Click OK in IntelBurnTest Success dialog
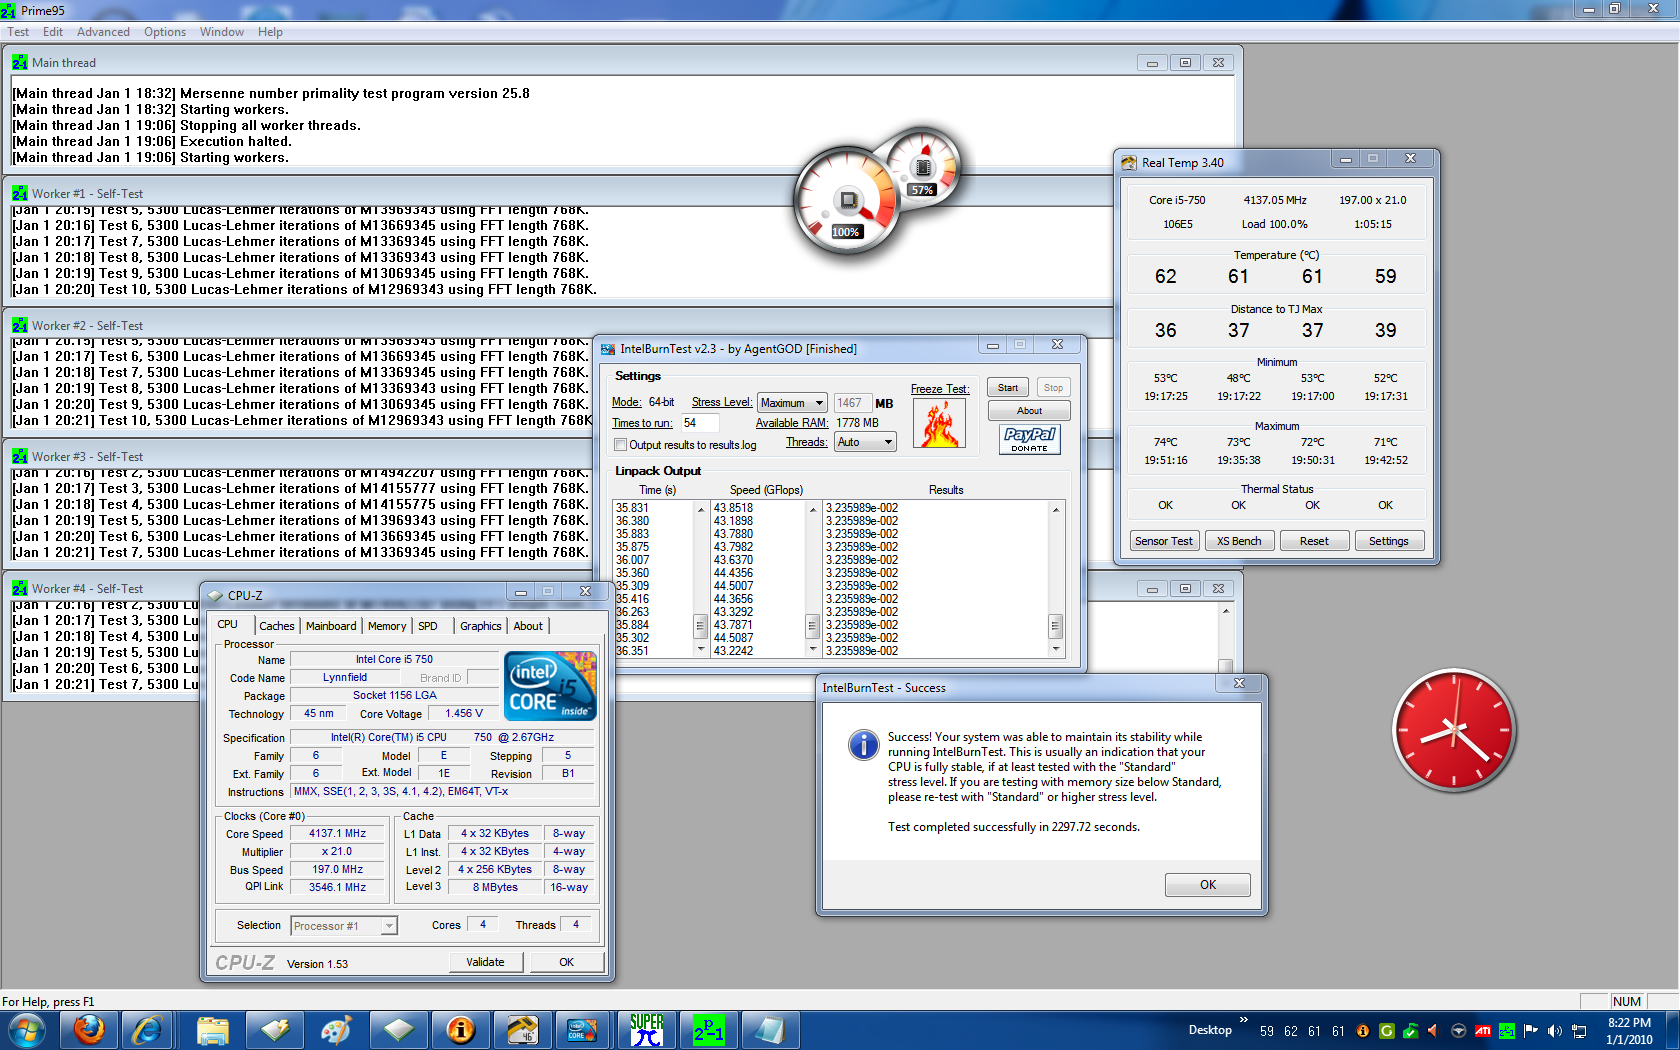The width and height of the screenshot is (1680, 1050). tap(1208, 885)
